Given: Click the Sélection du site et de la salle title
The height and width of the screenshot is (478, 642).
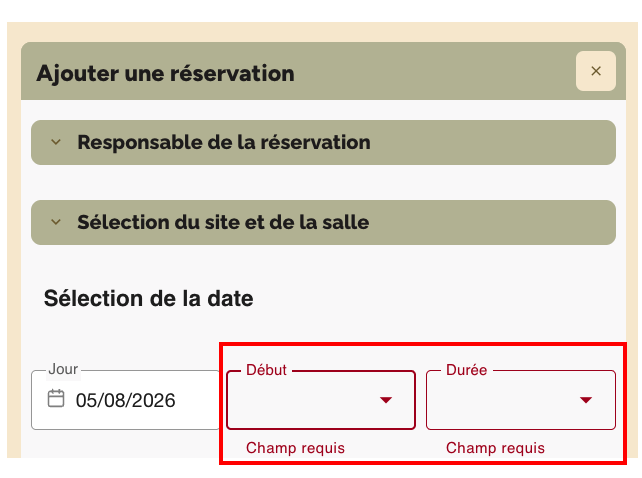Looking at the screenshot, I should click(223, 222).
